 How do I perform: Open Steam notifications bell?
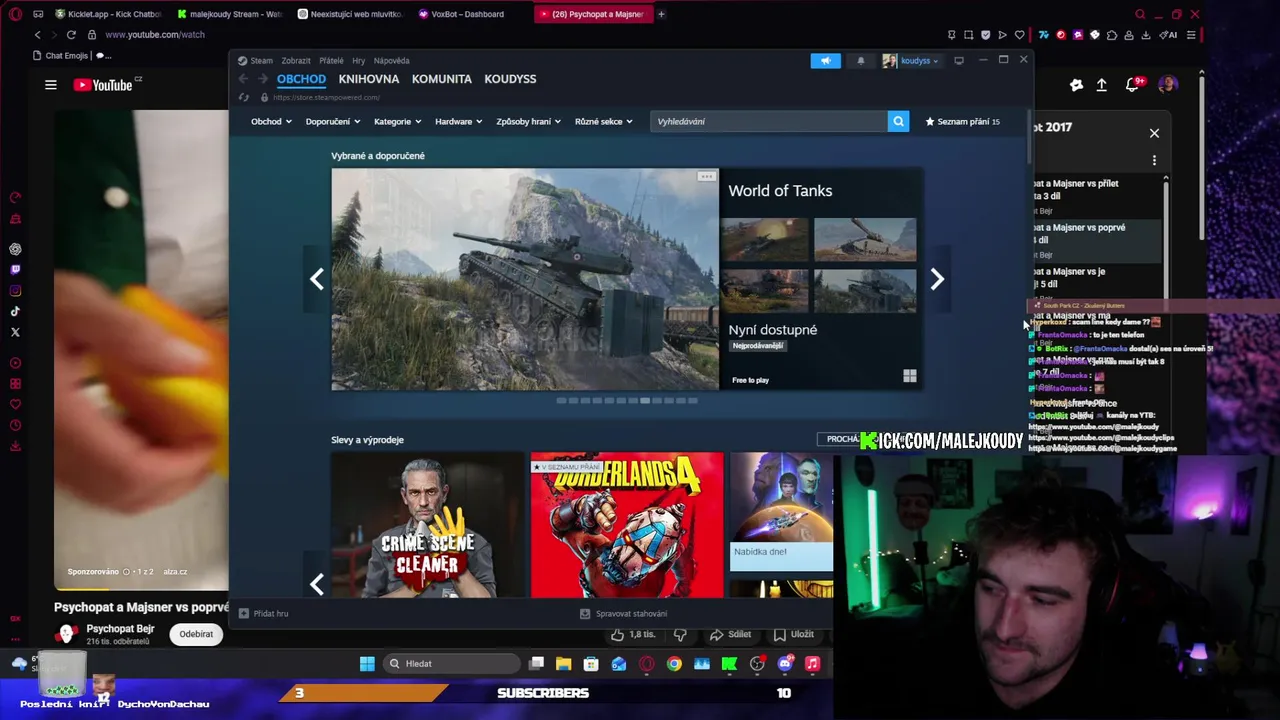coord(861,61)
